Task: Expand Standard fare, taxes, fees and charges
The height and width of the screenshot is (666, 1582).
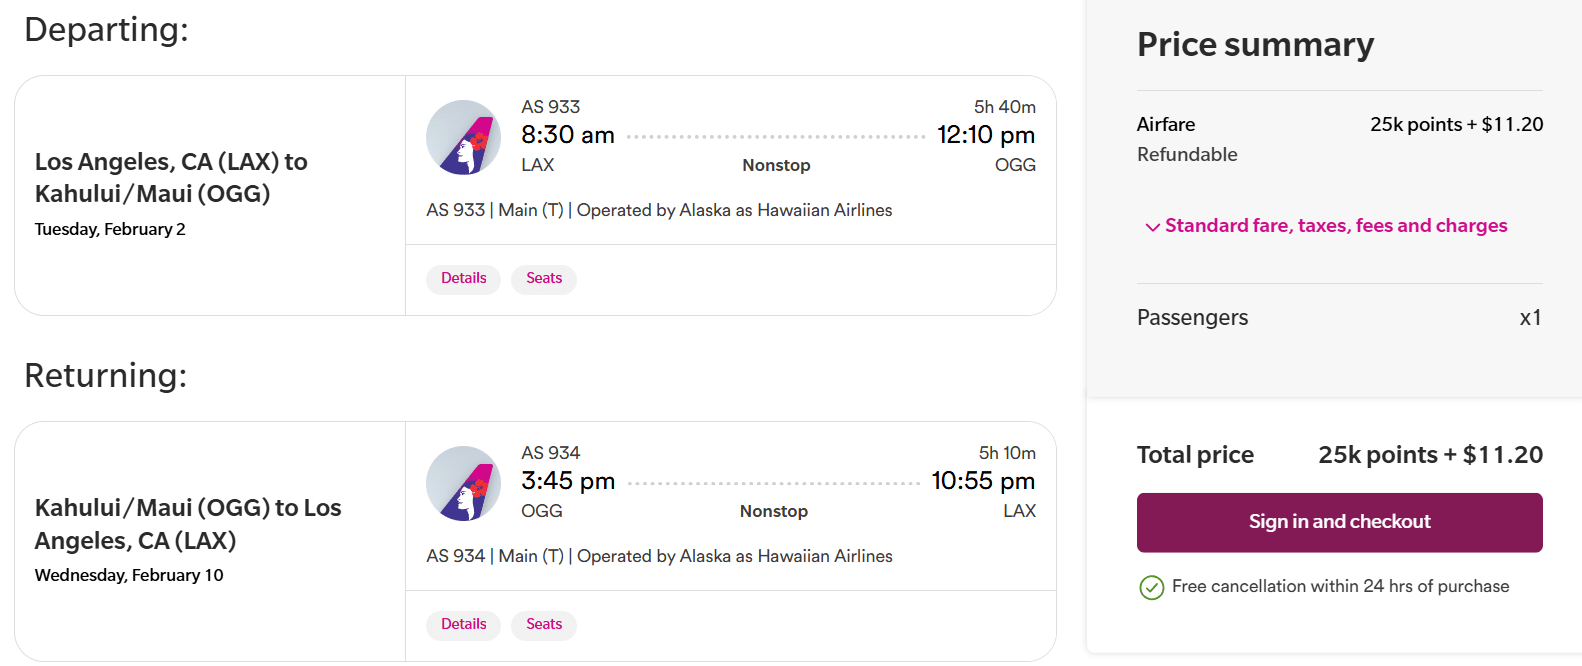Action: coord(1335,226)
